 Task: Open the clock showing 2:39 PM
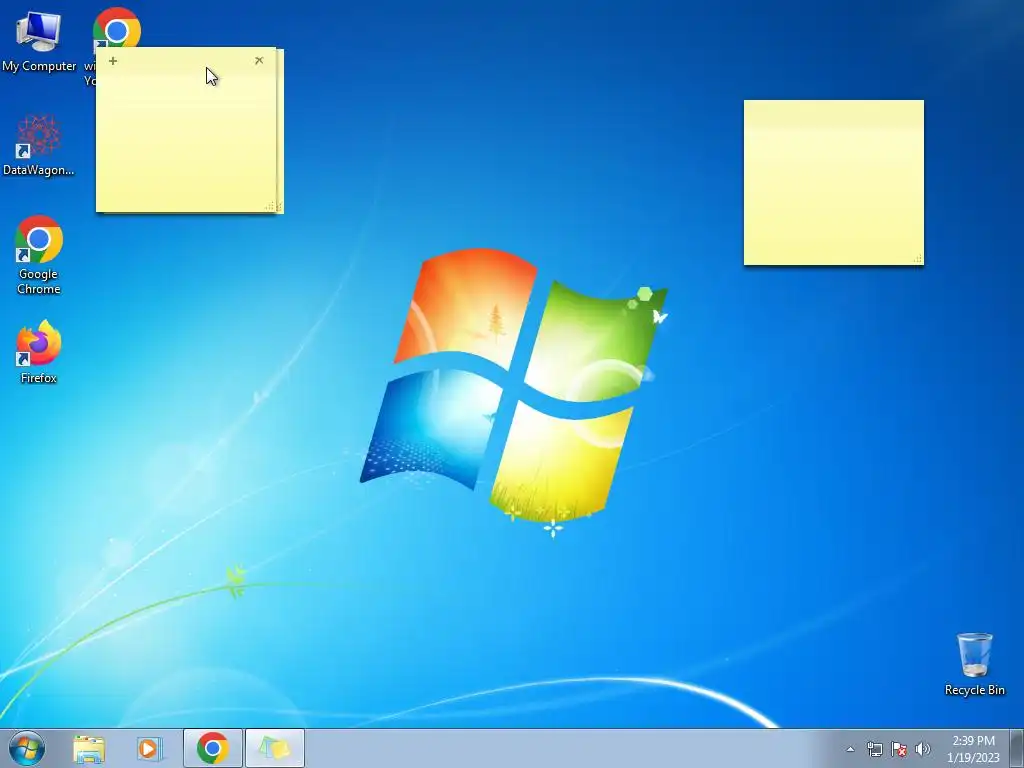coord(973,749)
